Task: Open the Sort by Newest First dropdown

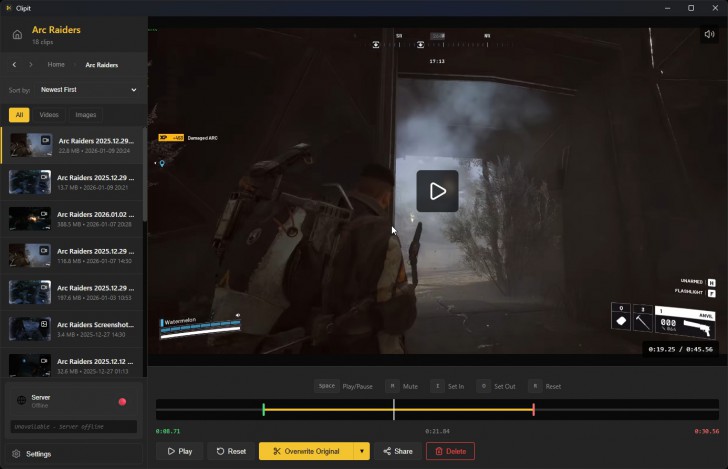Action: 88,90
